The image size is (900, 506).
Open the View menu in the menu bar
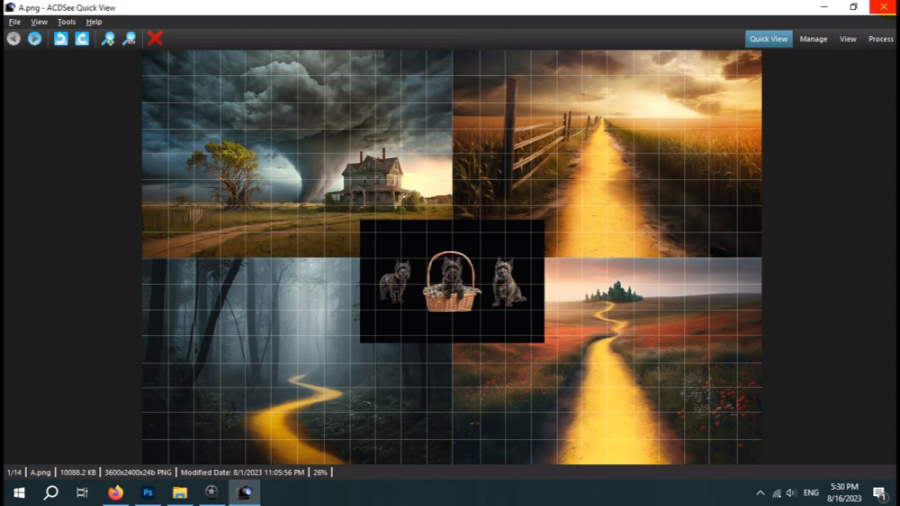[39, 22]
